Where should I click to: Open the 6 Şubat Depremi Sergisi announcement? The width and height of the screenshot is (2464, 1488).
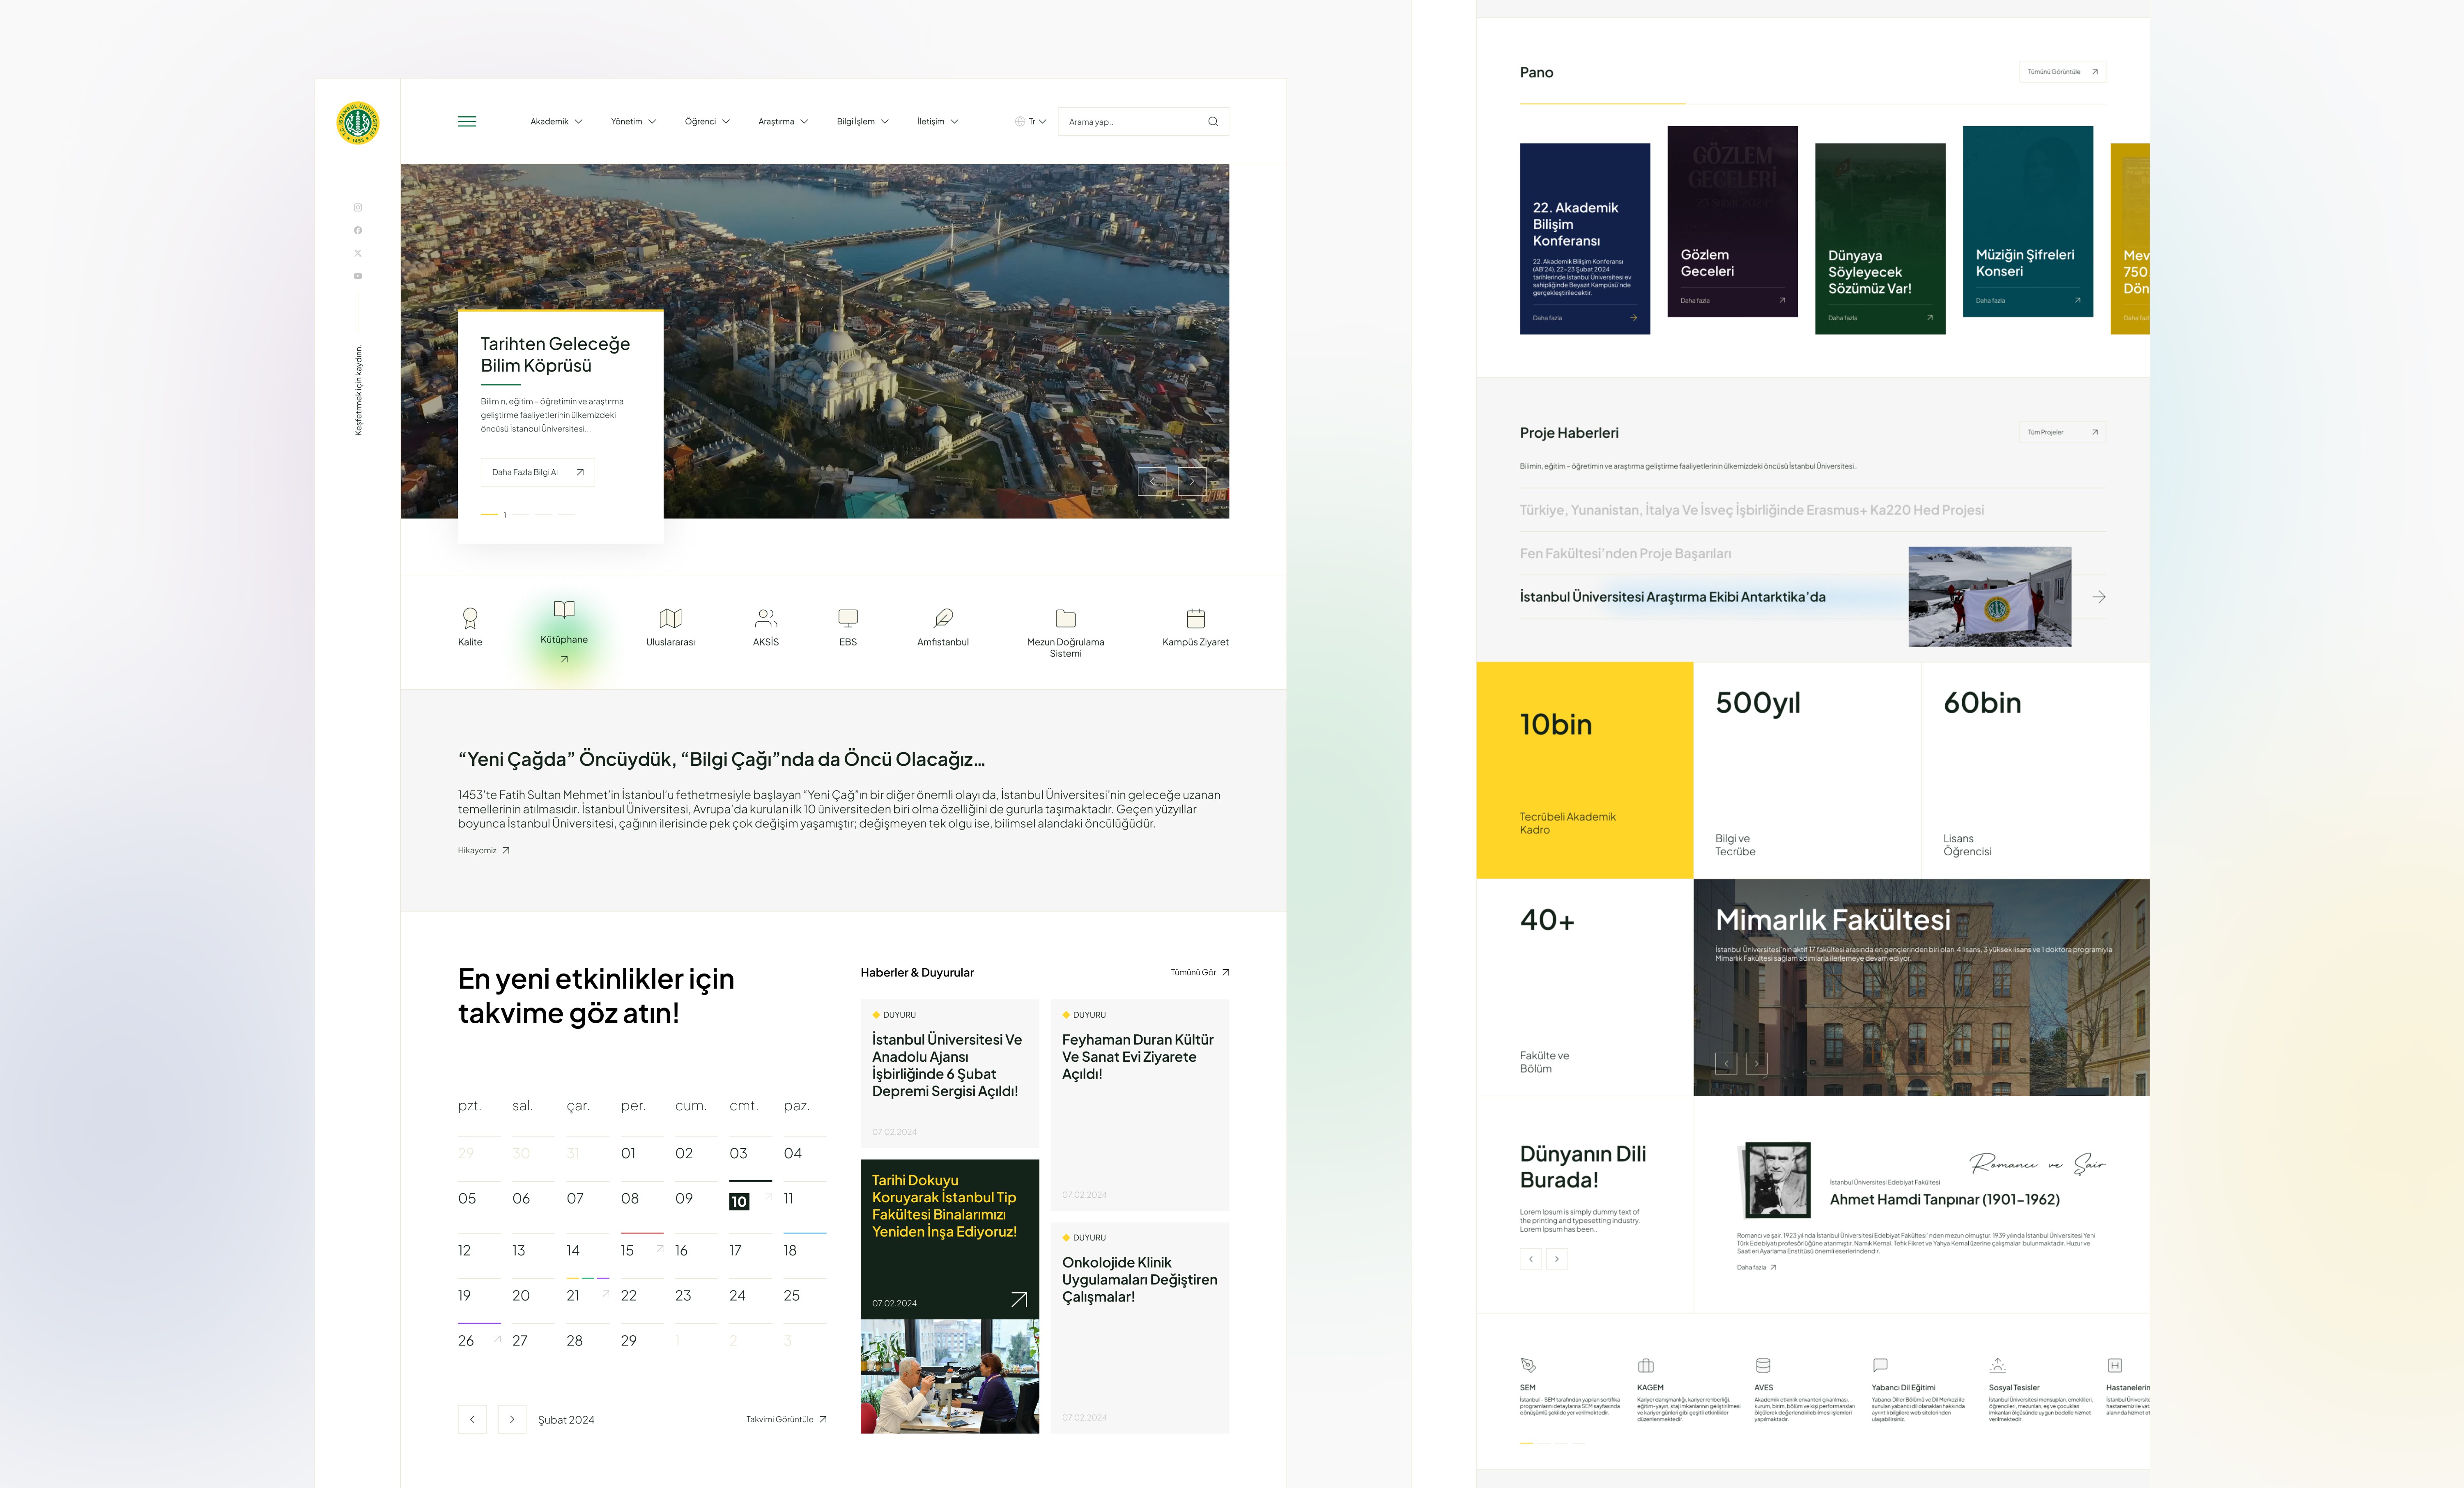pos(950,1074)
